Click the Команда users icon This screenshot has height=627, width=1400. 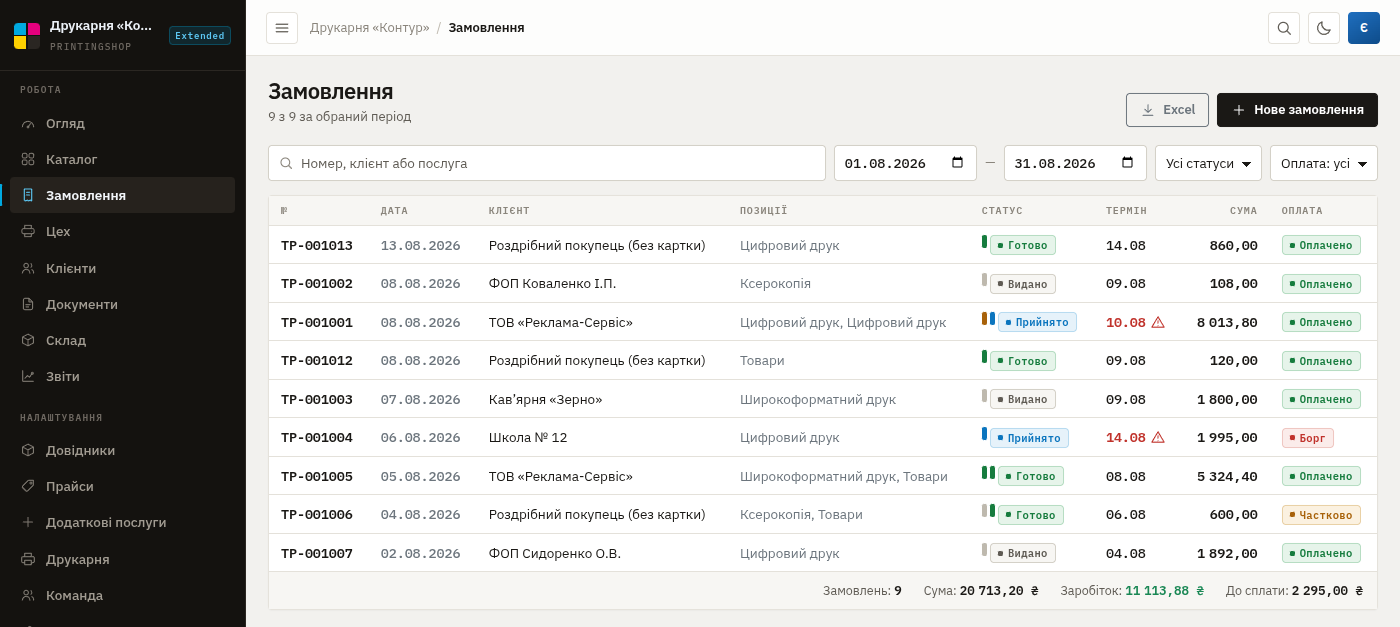28,595
